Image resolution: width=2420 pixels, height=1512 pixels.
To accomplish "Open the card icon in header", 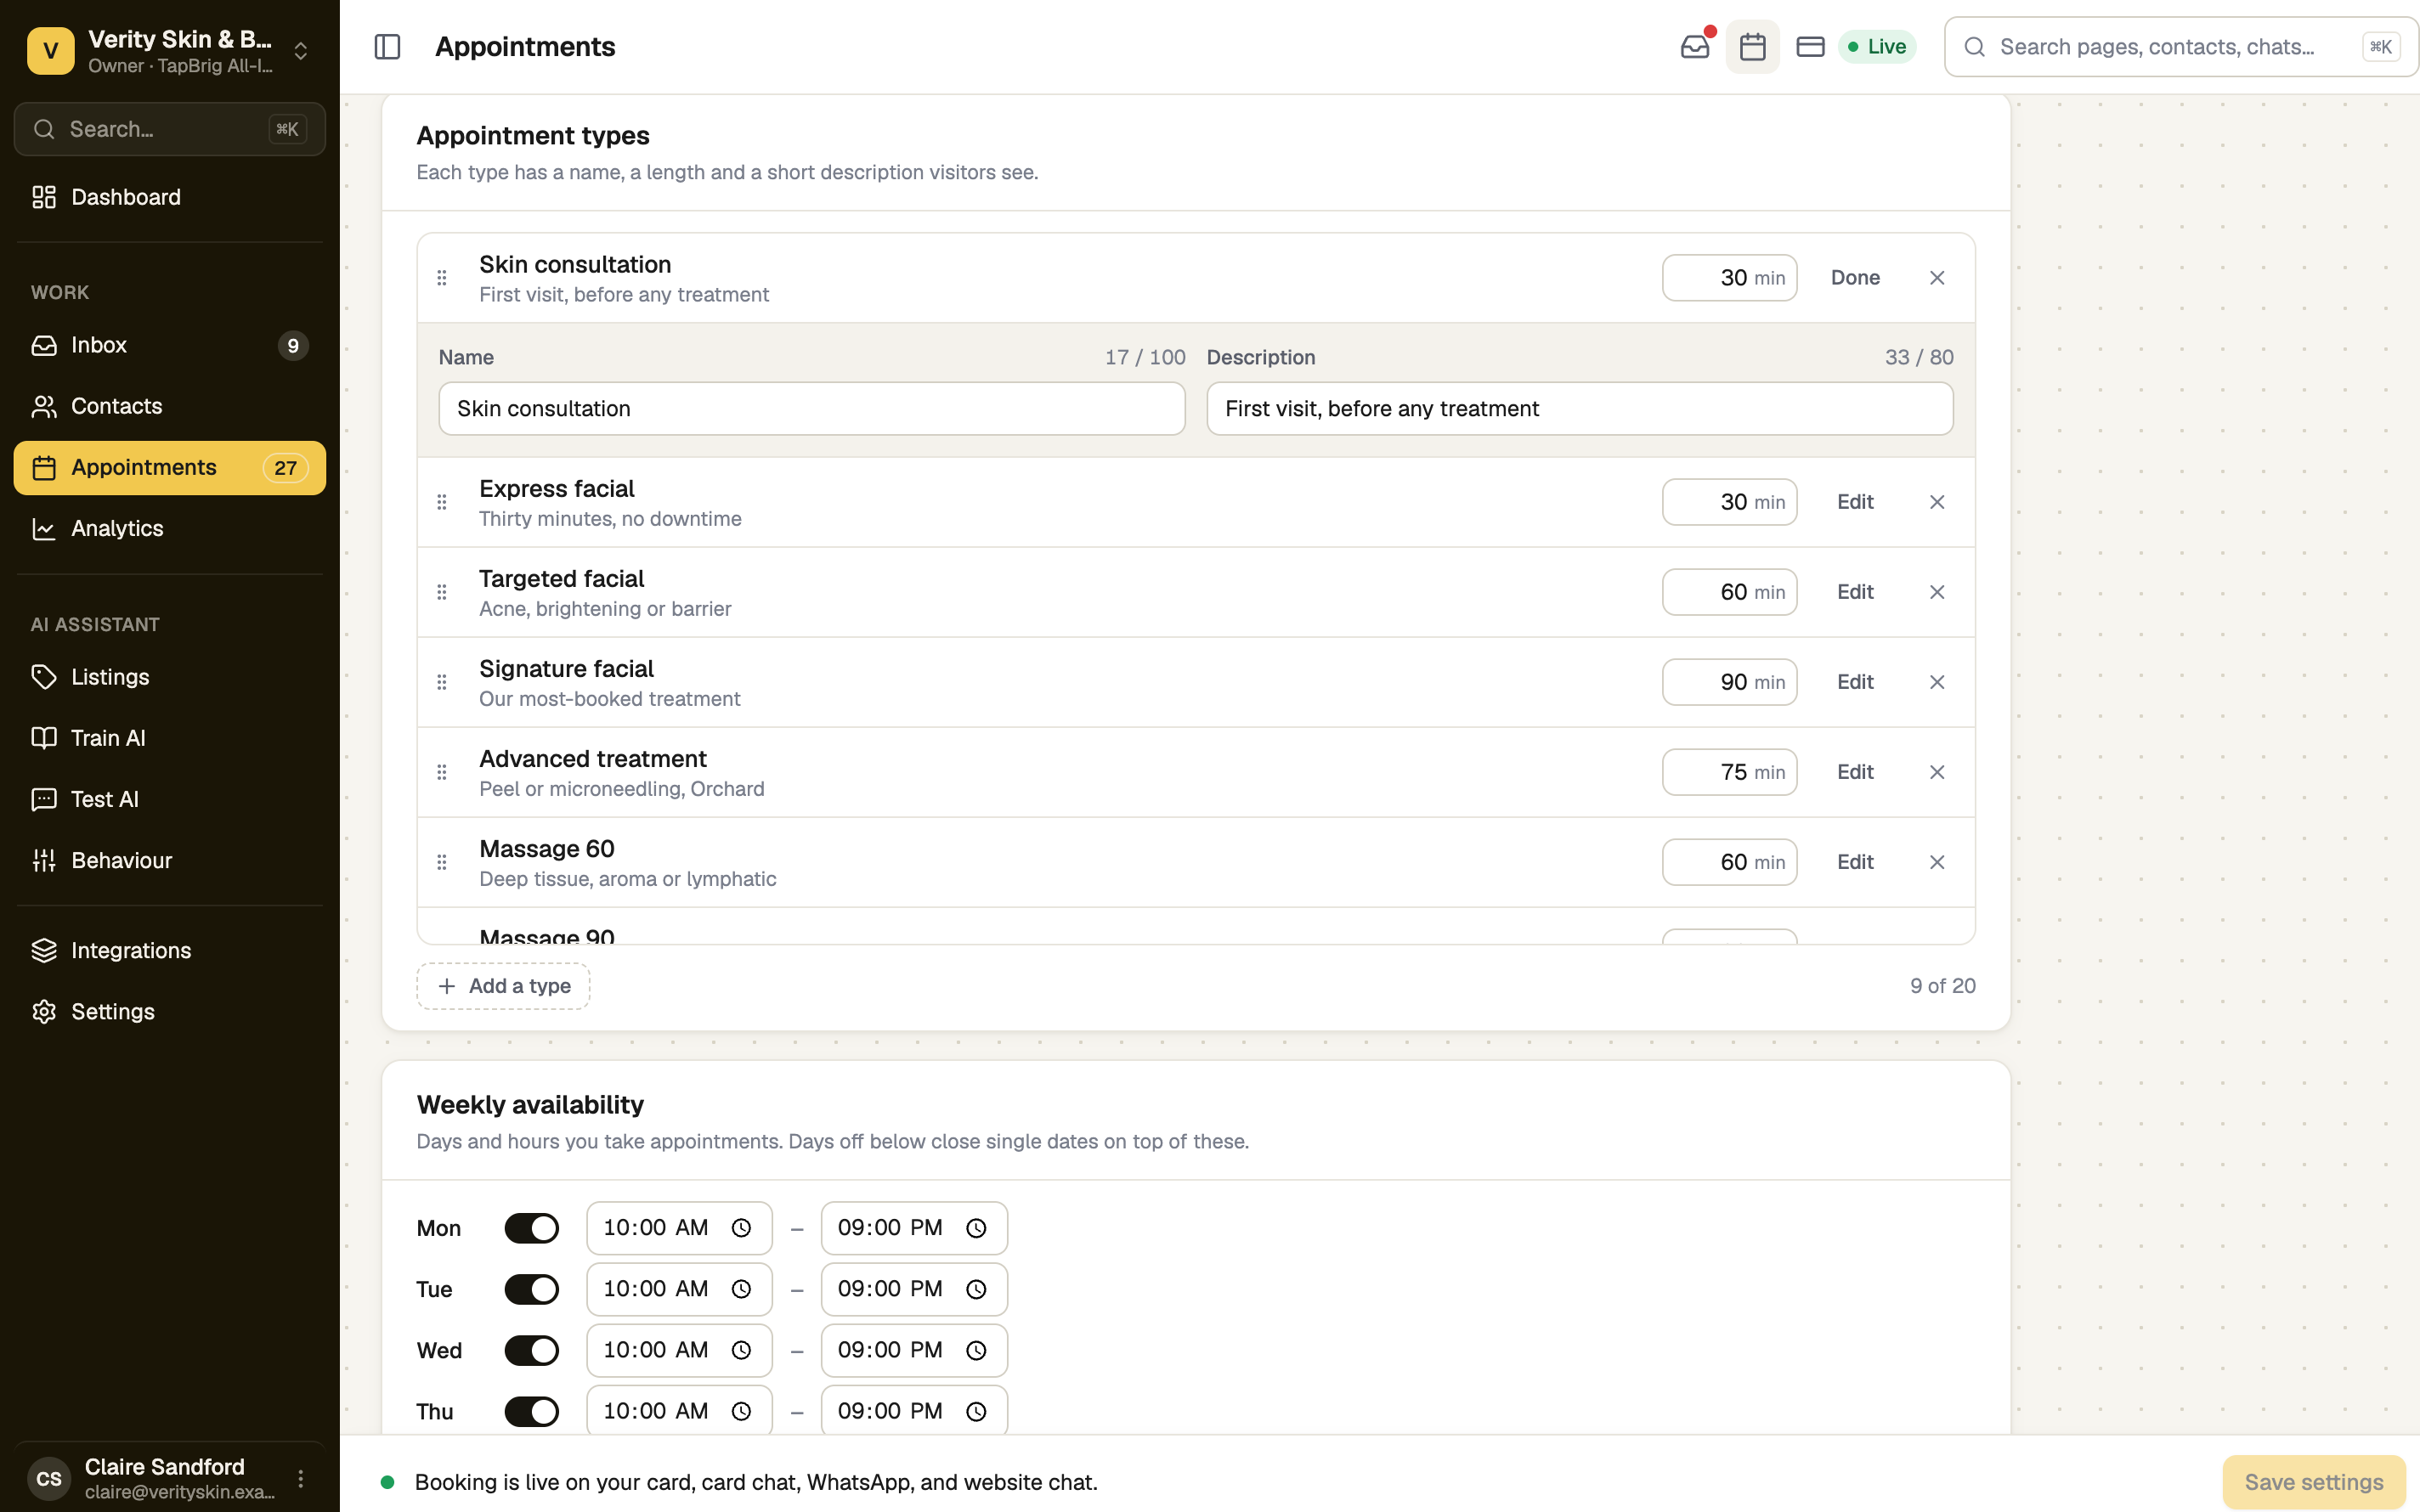I will click(1810, 47).
